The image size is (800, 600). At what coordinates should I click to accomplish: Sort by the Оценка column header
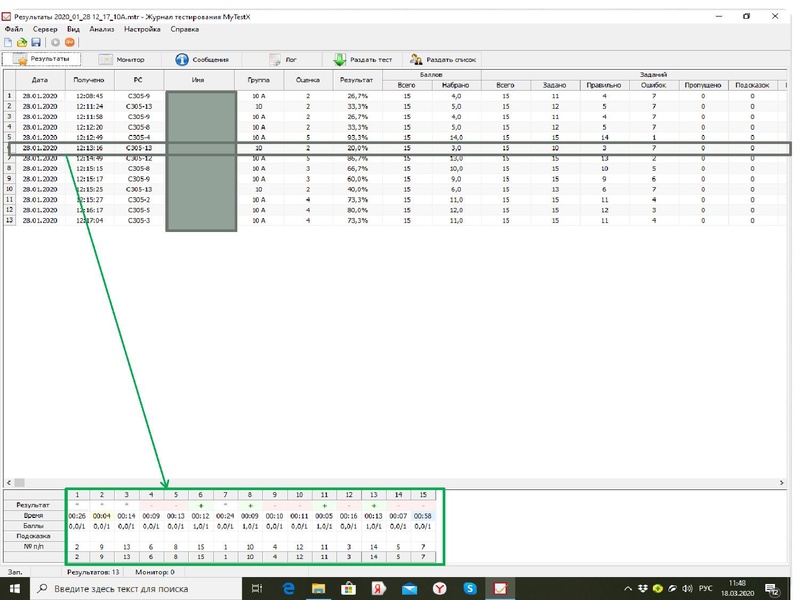(x=308, y=80)
